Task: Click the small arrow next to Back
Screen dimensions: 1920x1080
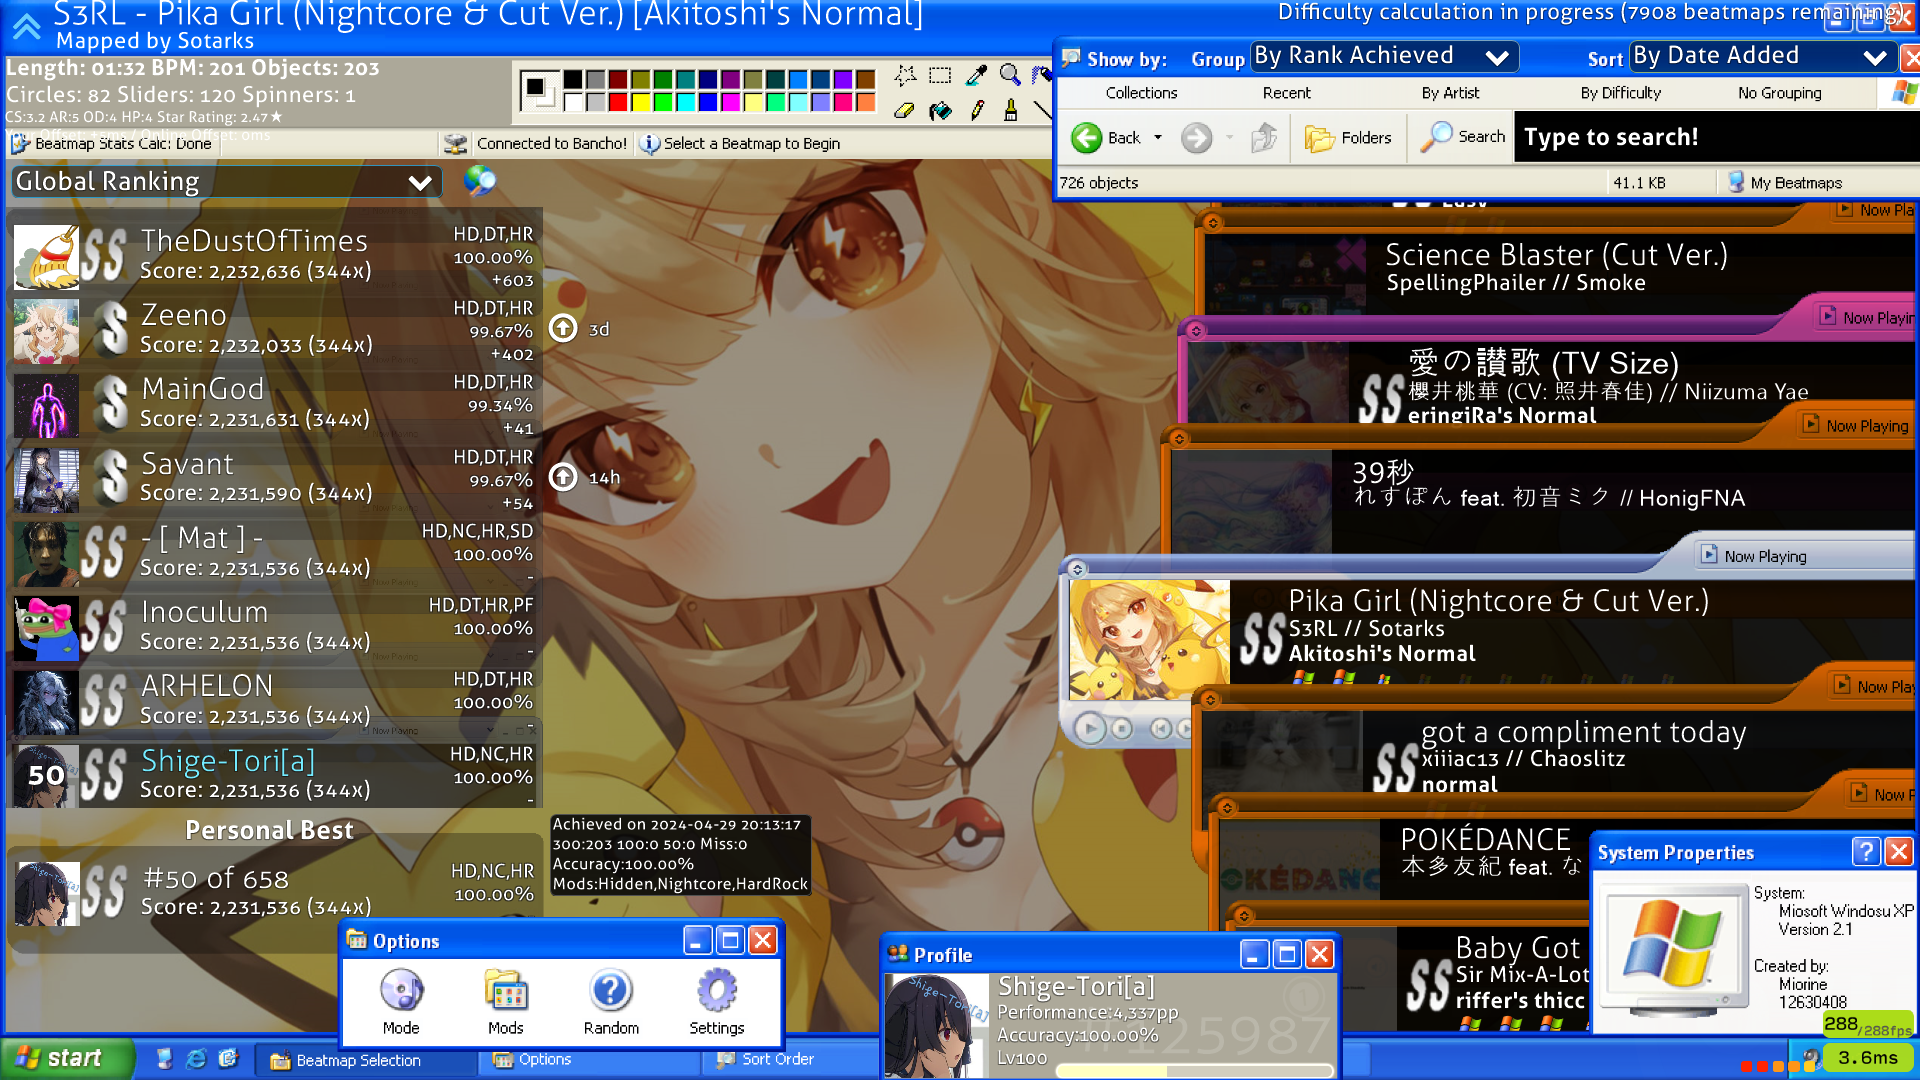Action: pos(1158,137)
